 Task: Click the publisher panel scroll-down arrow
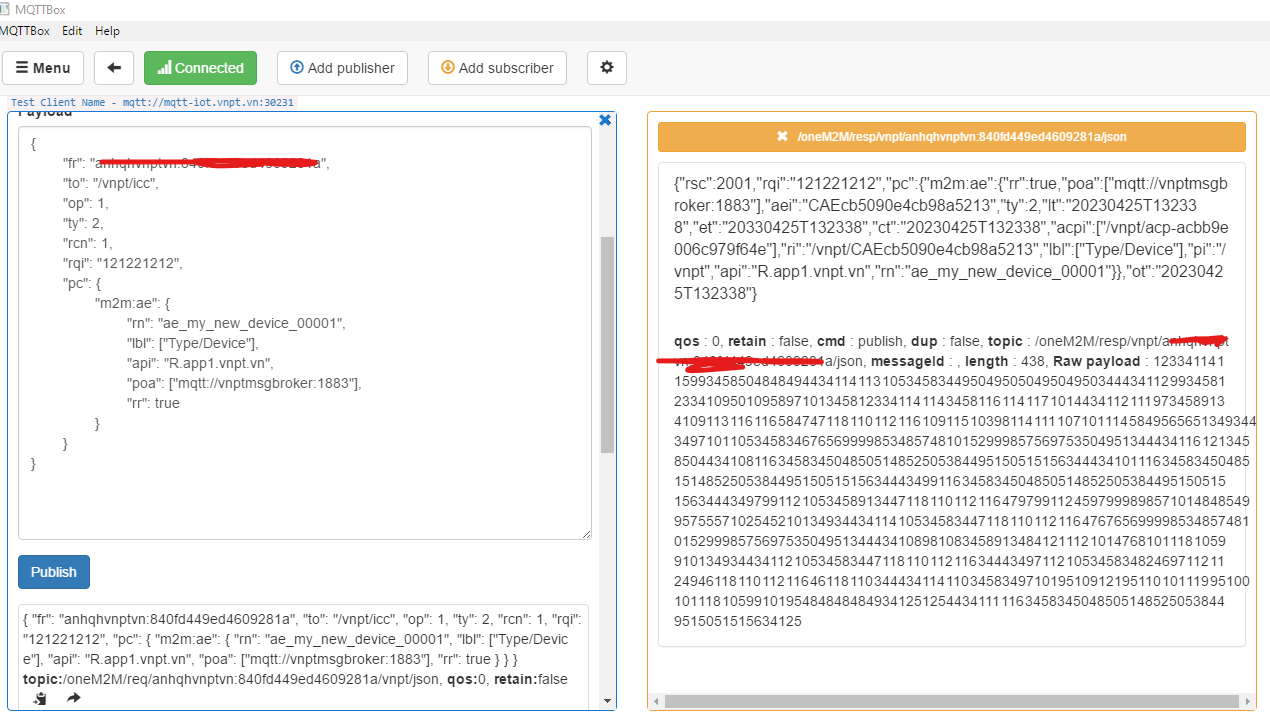click(x=607, y=701)
